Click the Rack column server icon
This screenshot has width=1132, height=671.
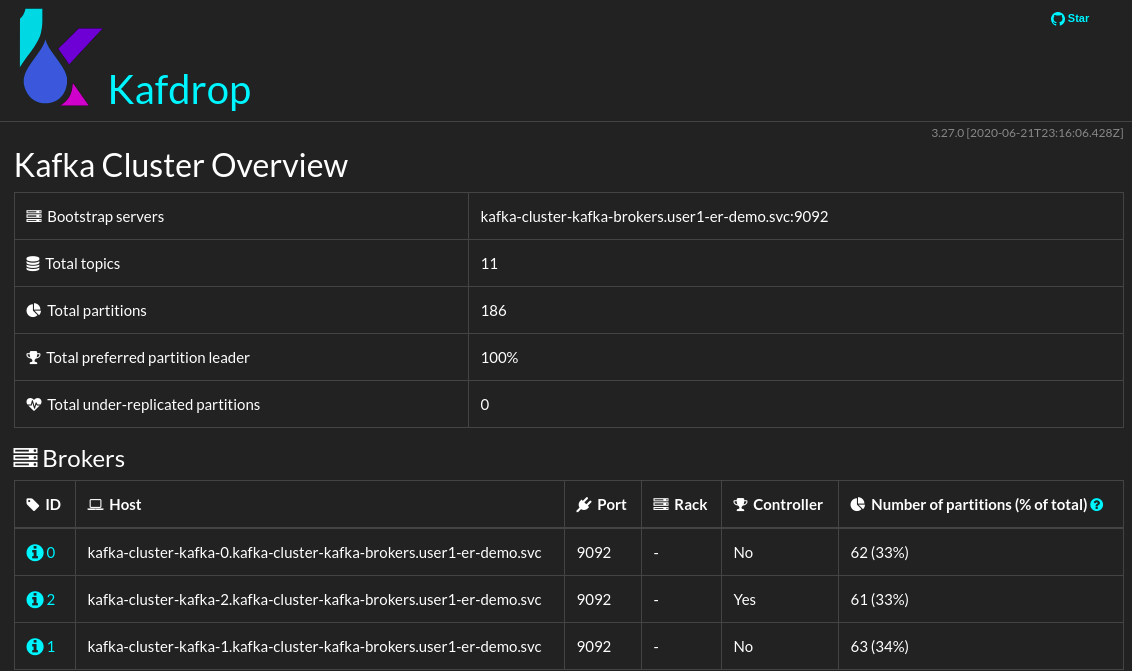[x=661, y=504]
